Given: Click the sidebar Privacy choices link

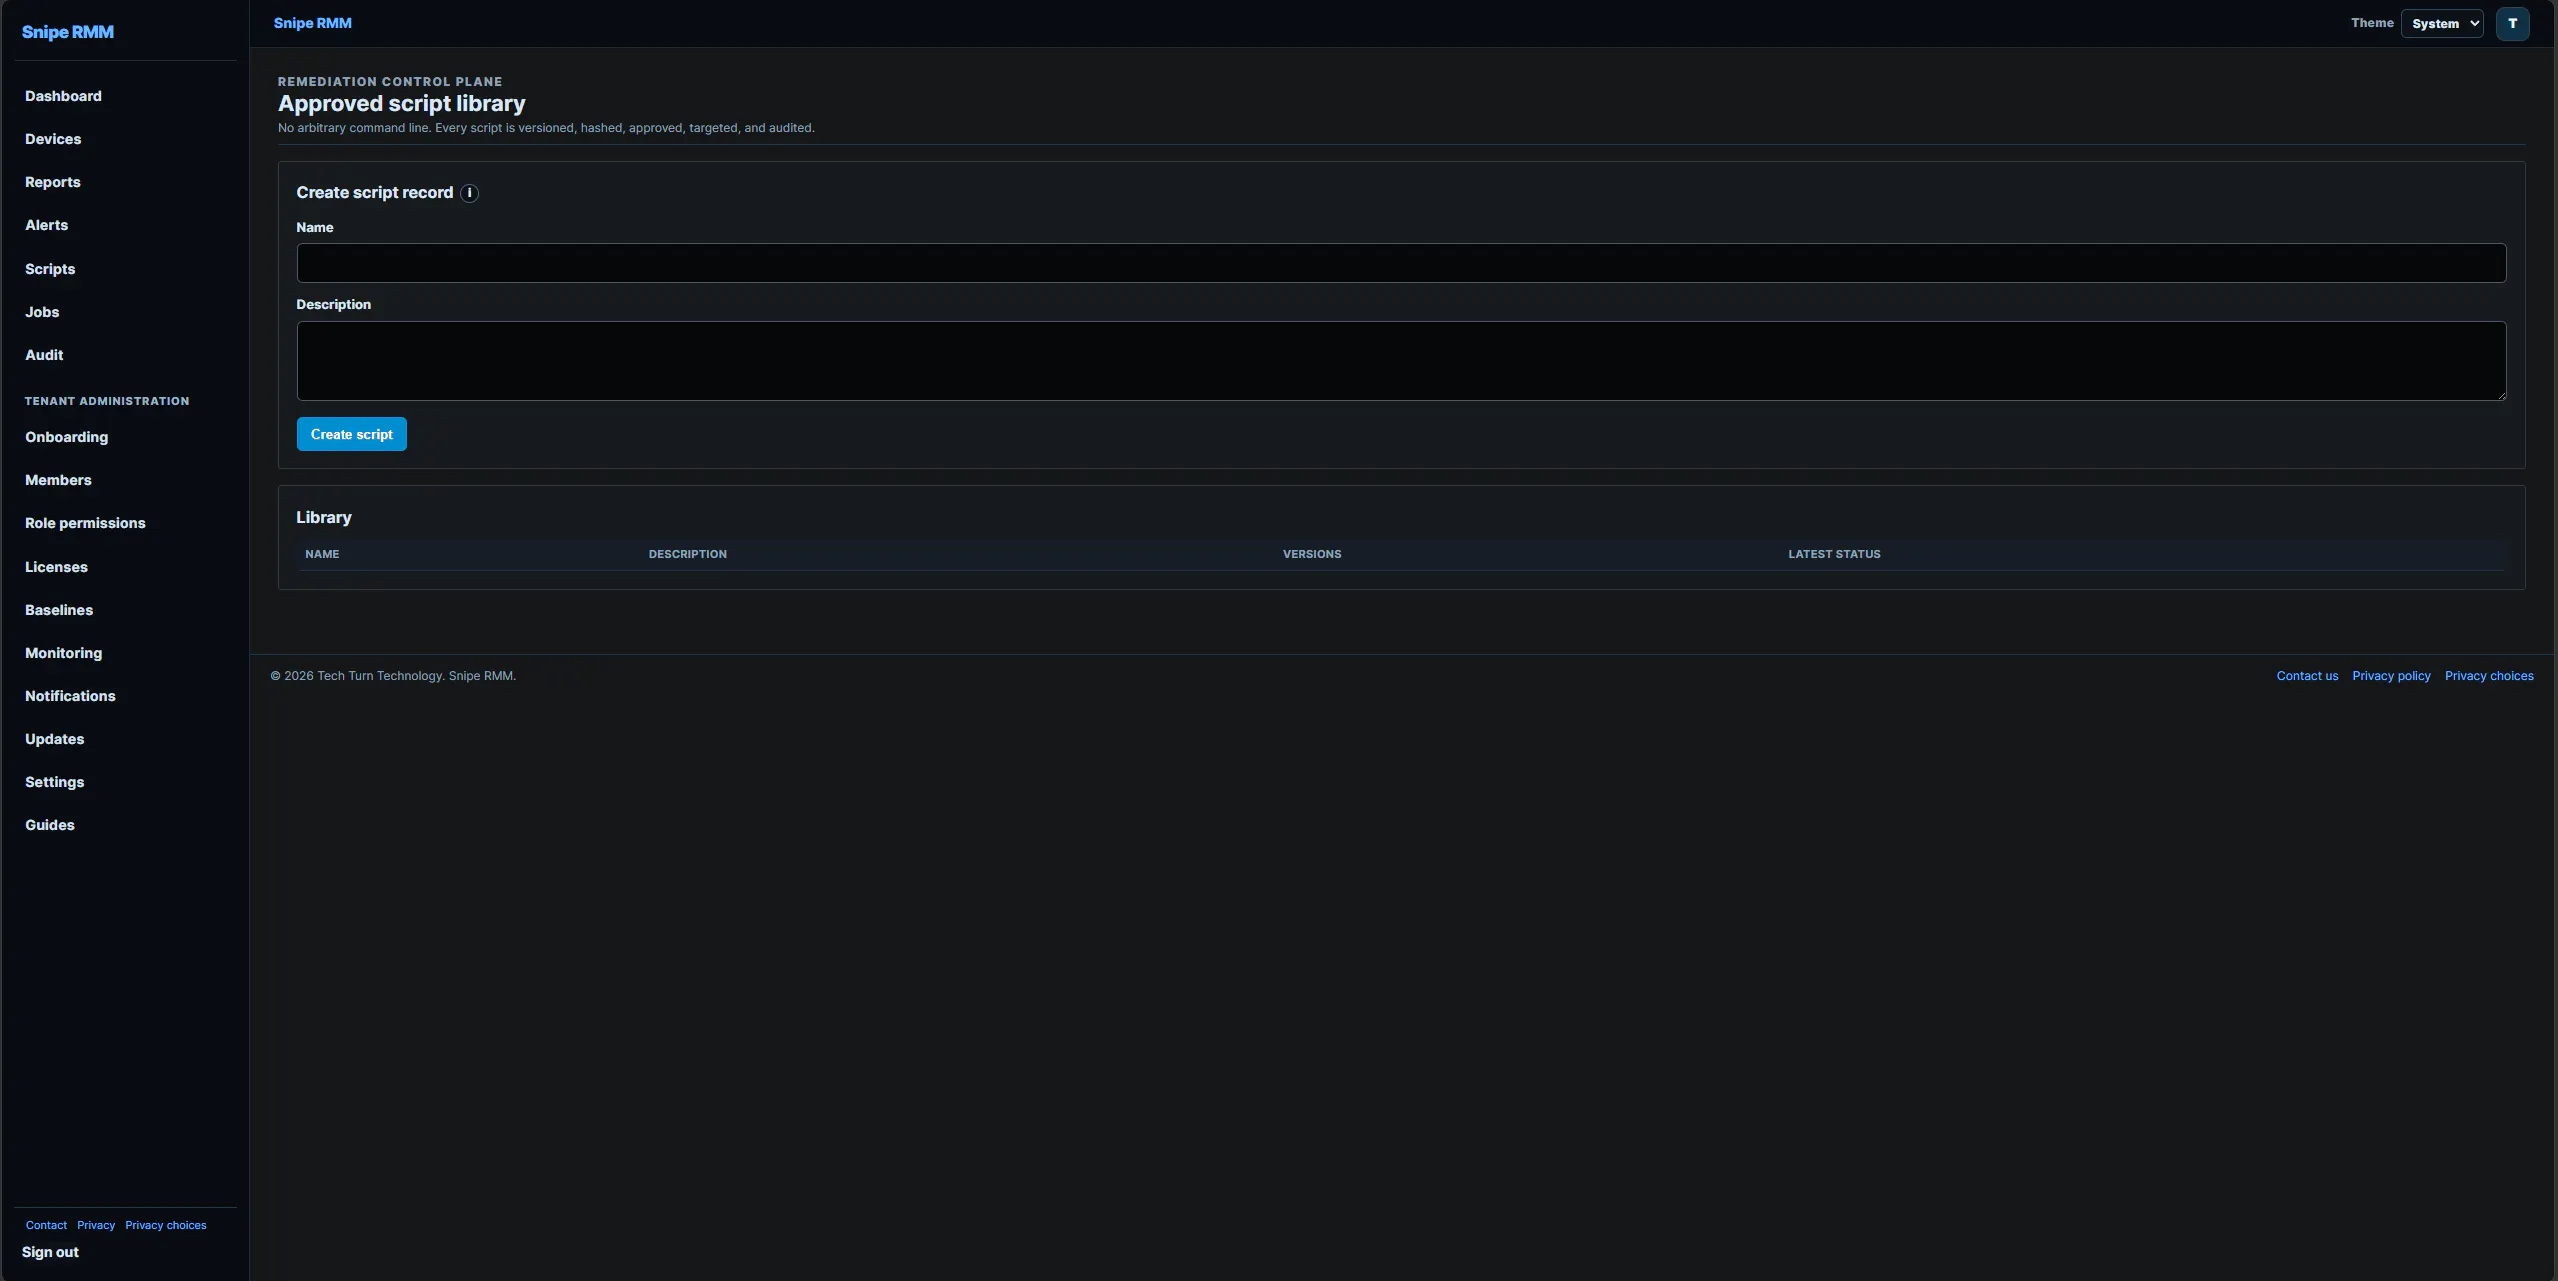Looking at the screenshot, I should pyautogui.click(x=166, y=1225).
